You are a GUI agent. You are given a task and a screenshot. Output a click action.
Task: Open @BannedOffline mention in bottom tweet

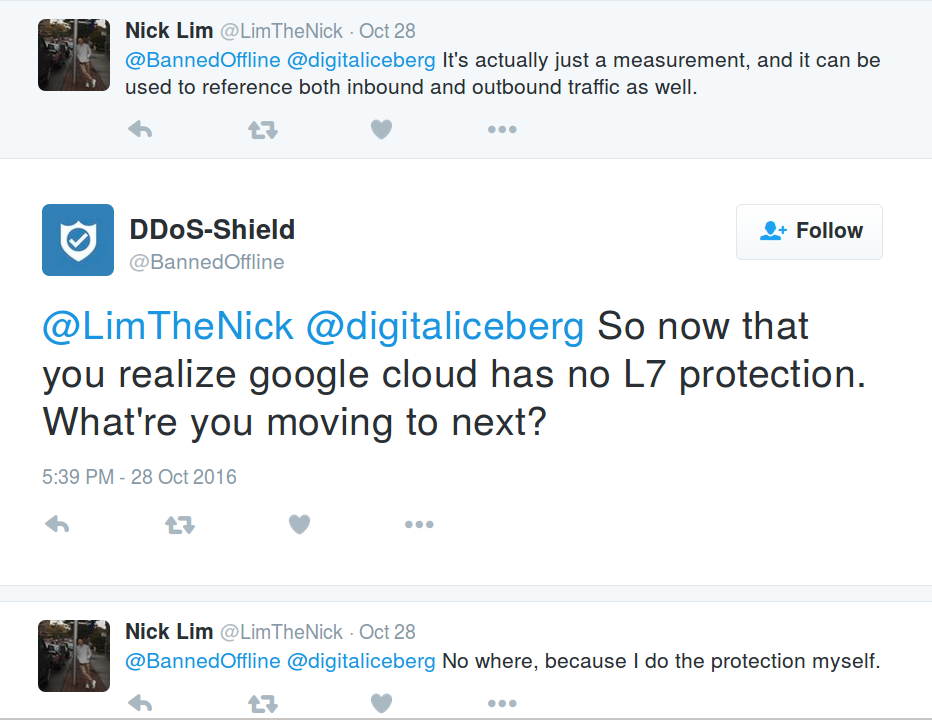[x=203, y=661]
